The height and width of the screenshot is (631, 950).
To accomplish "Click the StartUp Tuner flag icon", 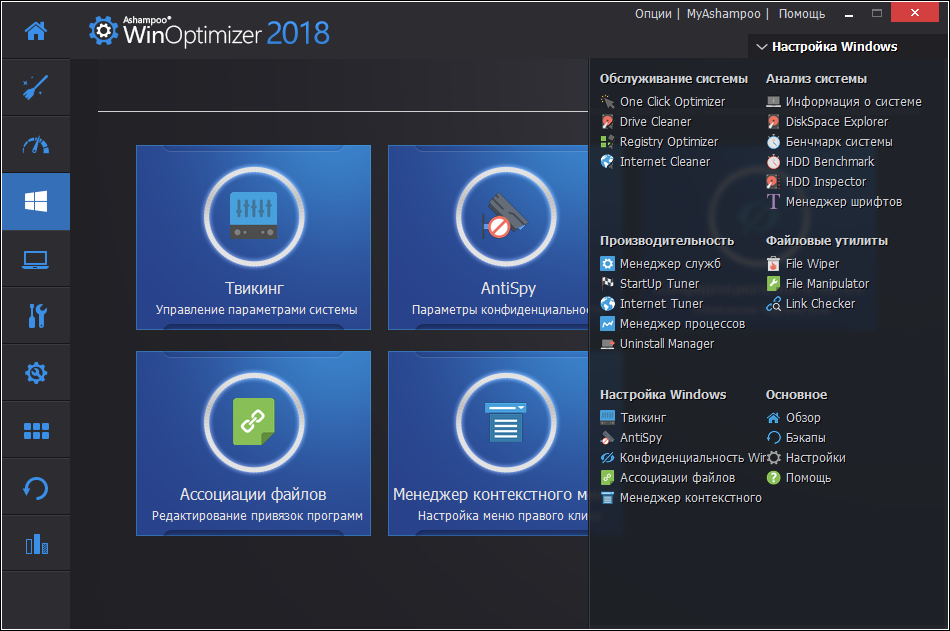I will tap(607, 284).
